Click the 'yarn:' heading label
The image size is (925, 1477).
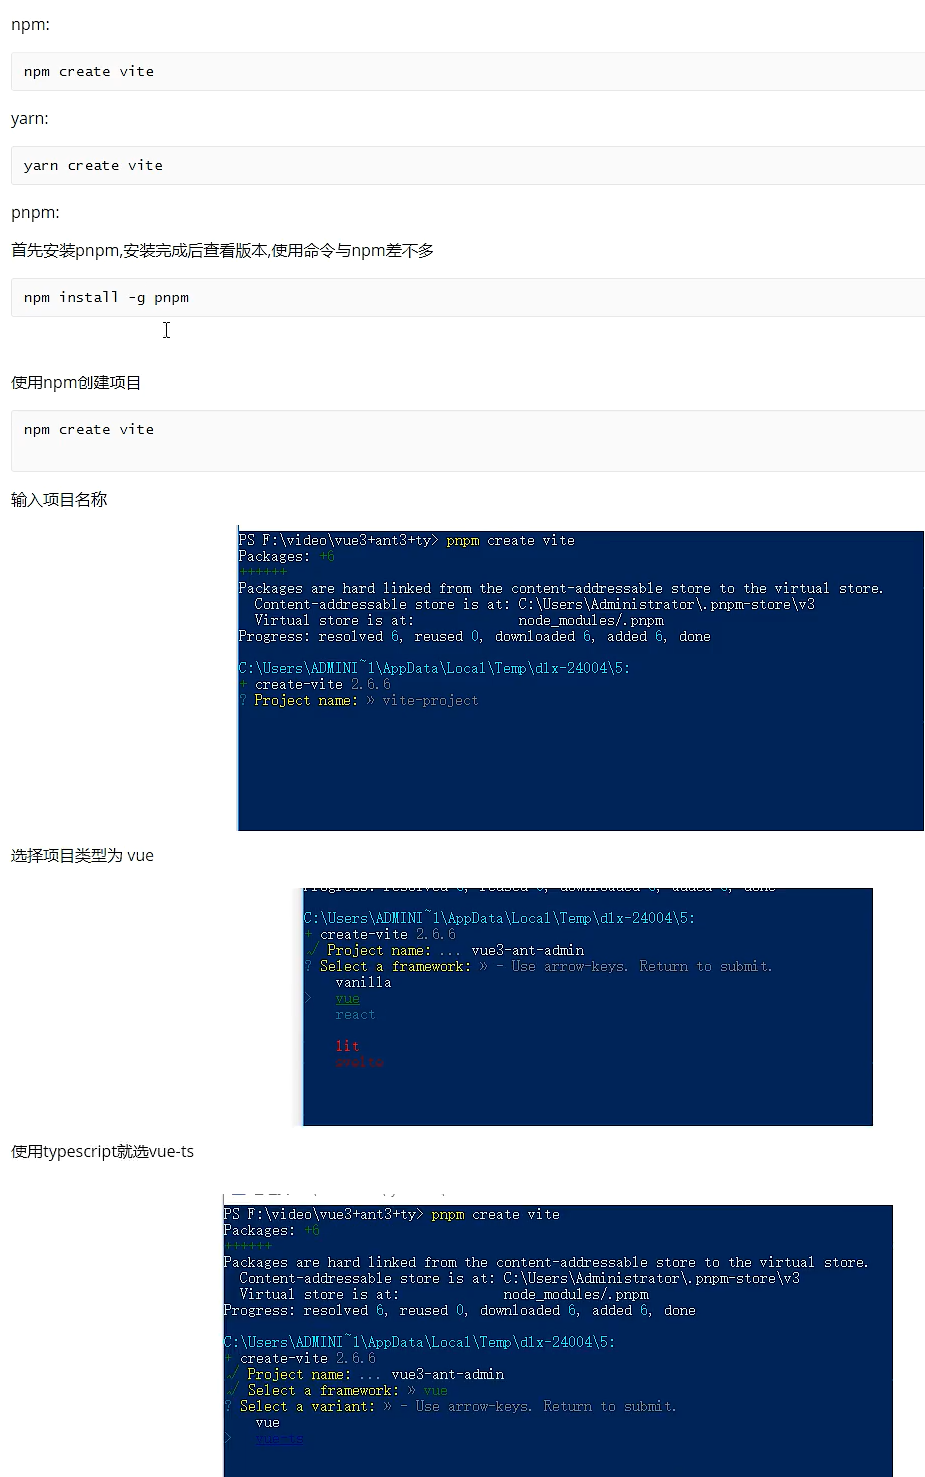(x=29, y=118)
